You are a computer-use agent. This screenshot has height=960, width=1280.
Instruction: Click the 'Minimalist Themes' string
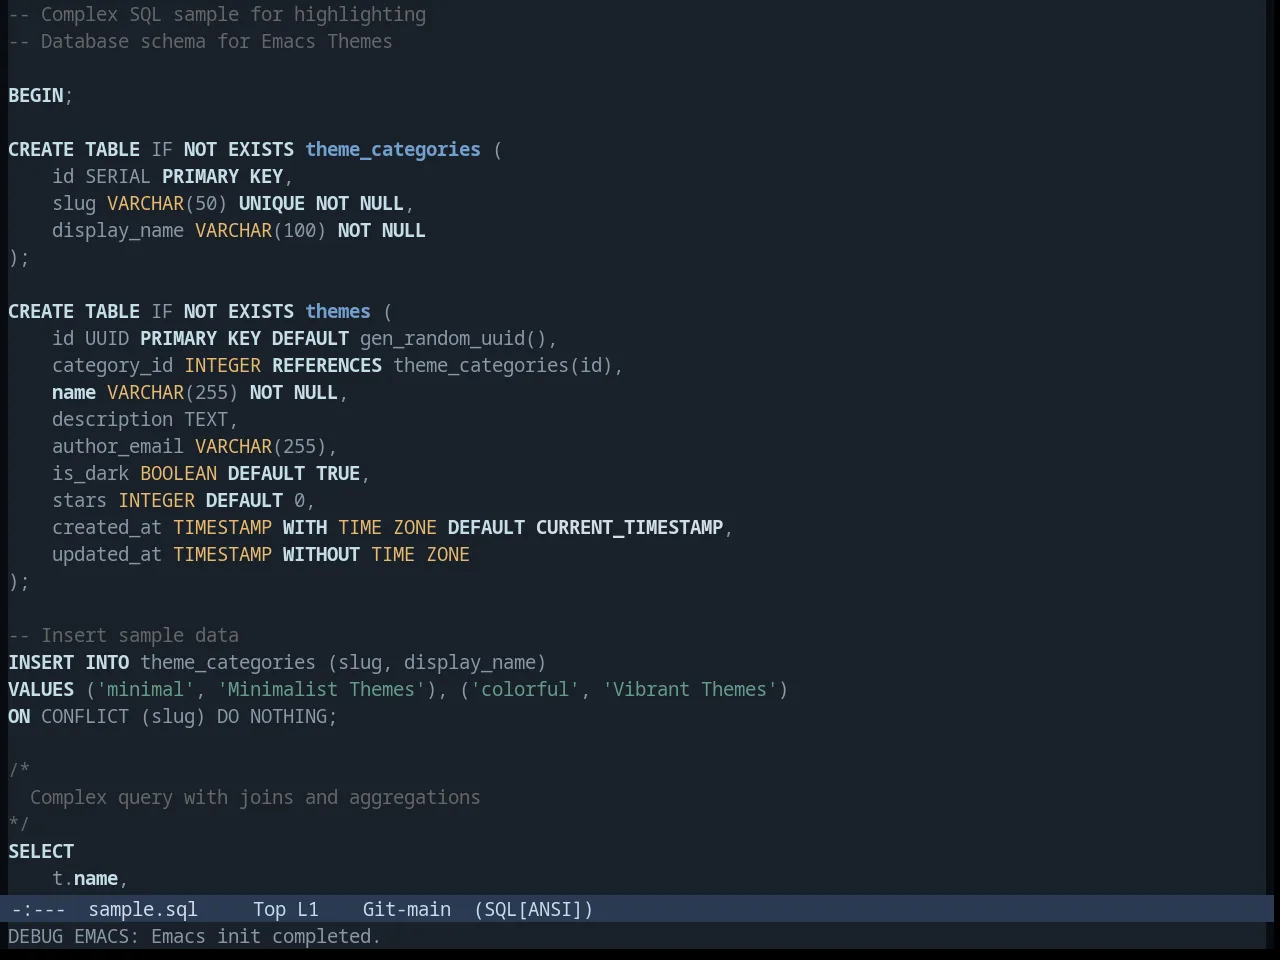click(321, 689)
